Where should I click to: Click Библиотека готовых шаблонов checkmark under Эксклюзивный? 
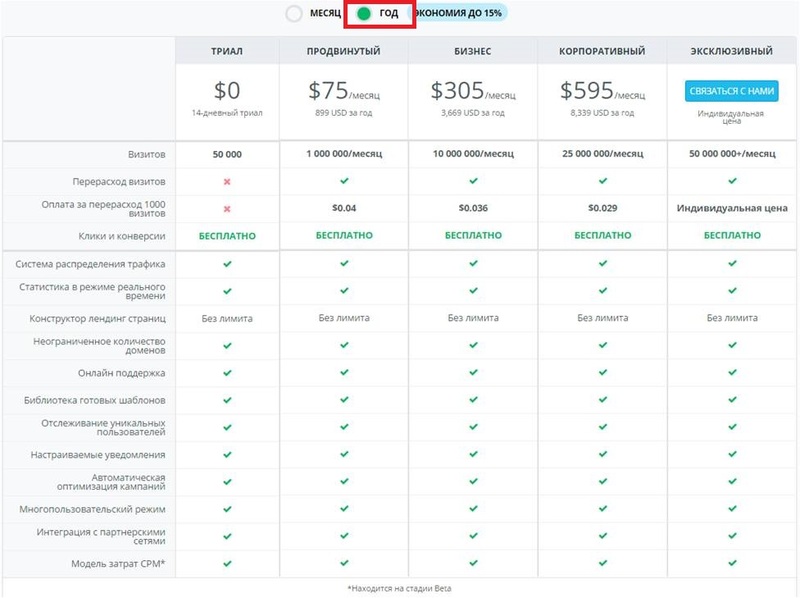point(732,400)
